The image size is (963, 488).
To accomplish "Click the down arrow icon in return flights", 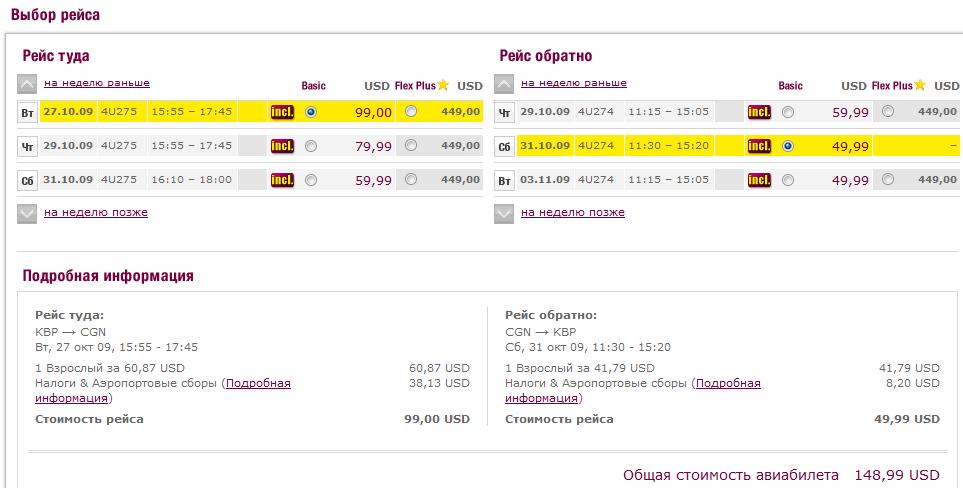I will pyautogui.click(x=504, y=213).
